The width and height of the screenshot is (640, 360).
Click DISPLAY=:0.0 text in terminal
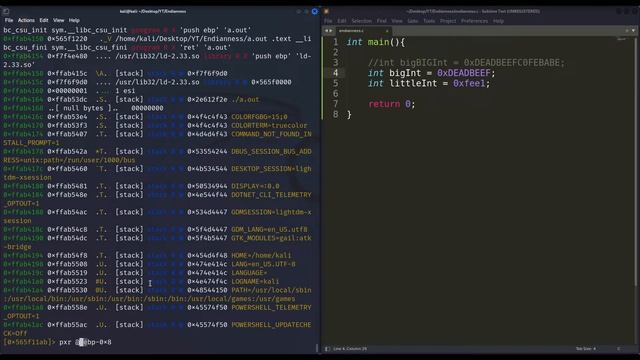pyautogui.click(x=255, y=186)
